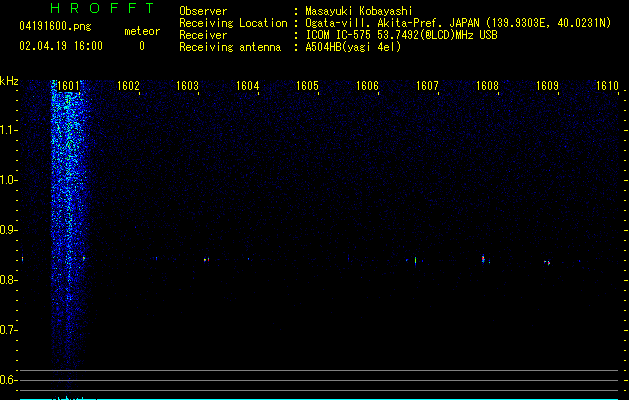Select the file name 04191600.png
The width and height of the screenshot is (629, 400).
pyautogui.click(x=55, y=27)
